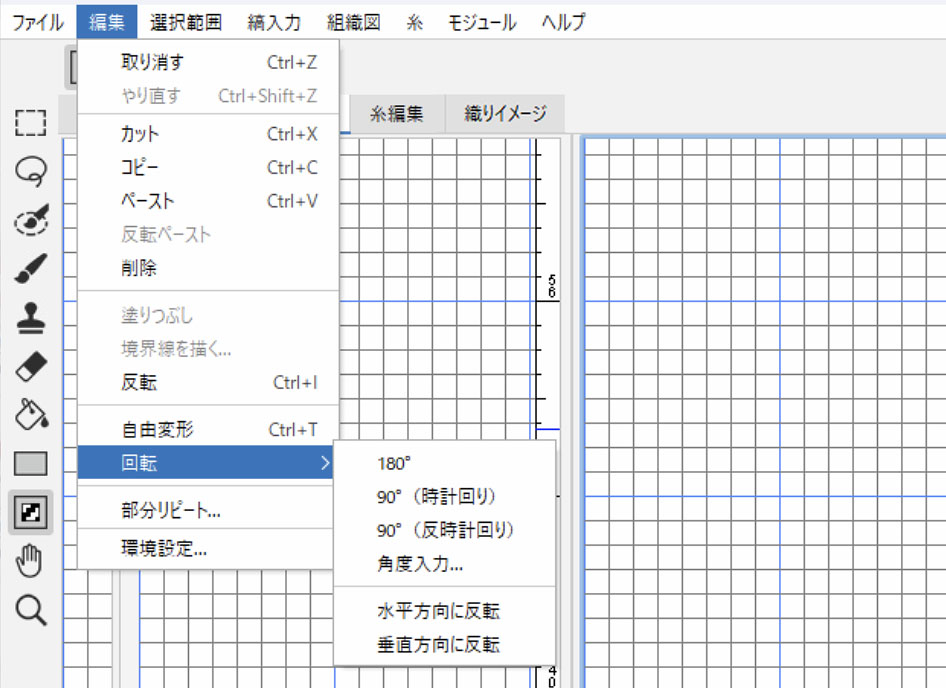Screen dimensions: 946x688
Task: Select the Hand pan tool
Action: [30, 562]
